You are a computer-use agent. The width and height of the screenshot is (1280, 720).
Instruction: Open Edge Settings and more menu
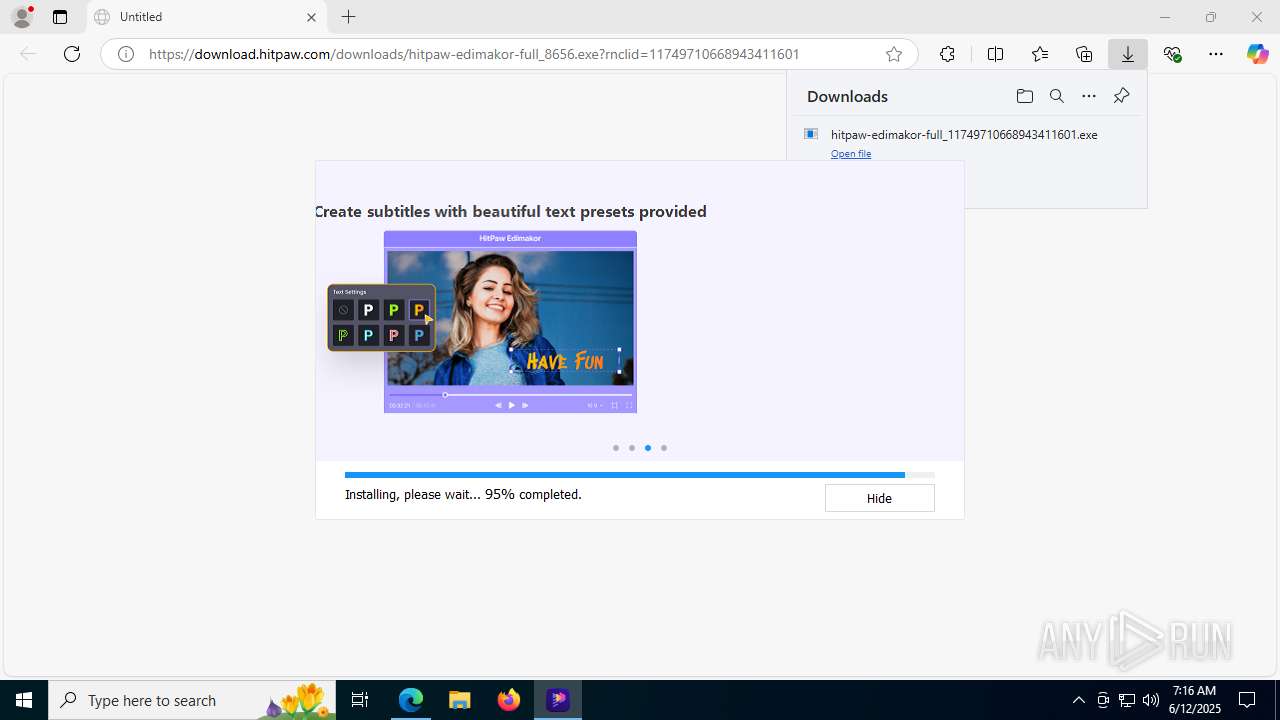point(1216,54)
